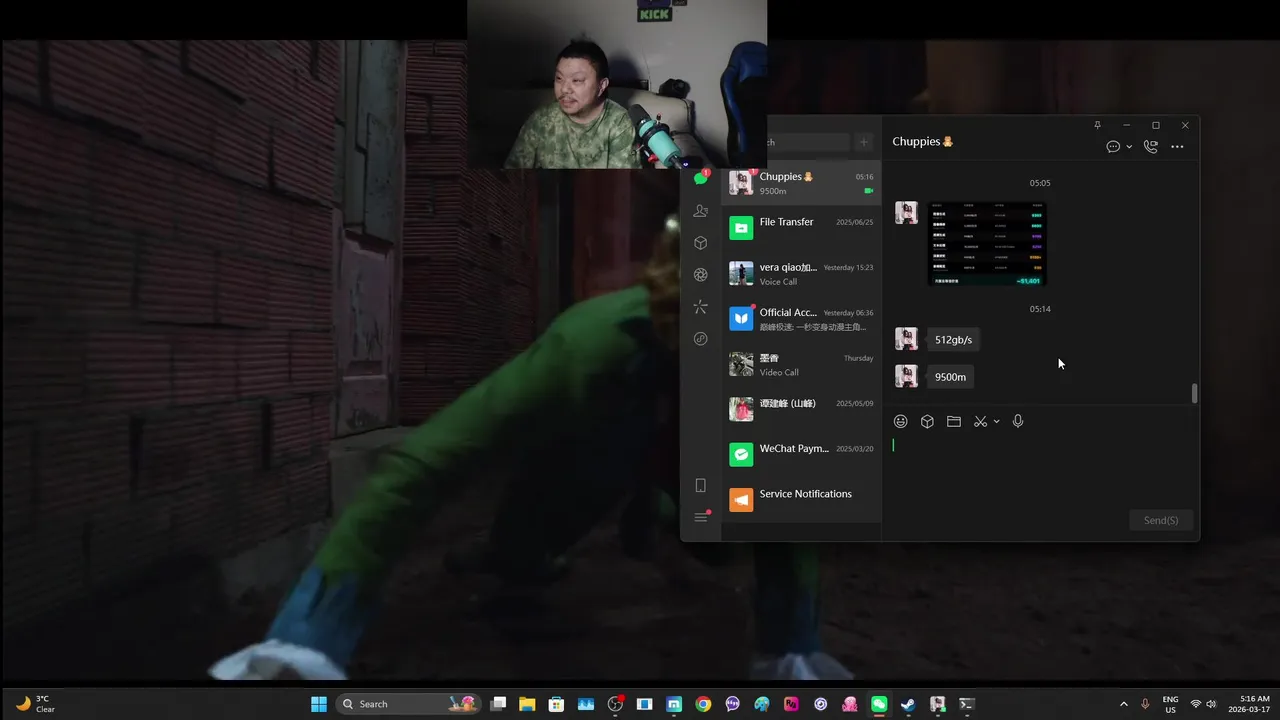Image resolution: width=1280 pixels, height=720 pixels.
Task: Open the File Transfer chat
Action: 801,228
